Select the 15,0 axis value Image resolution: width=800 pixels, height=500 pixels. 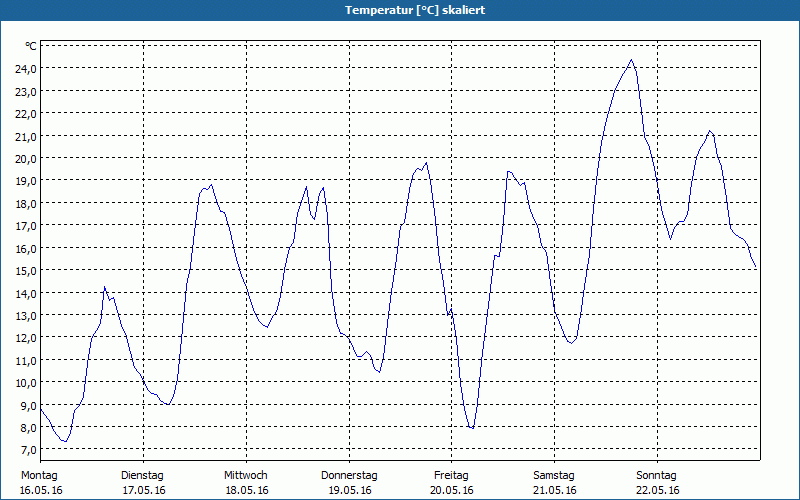pos(26,270)
